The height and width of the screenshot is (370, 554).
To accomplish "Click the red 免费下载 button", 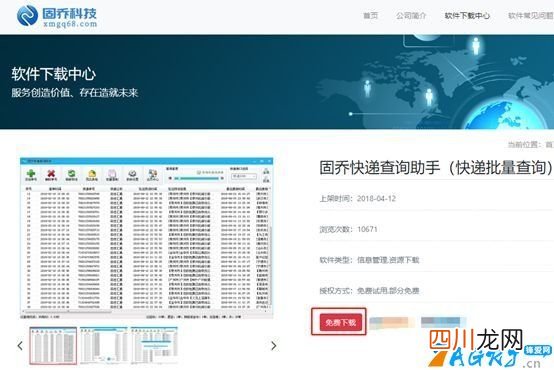I will click(341, 322).
